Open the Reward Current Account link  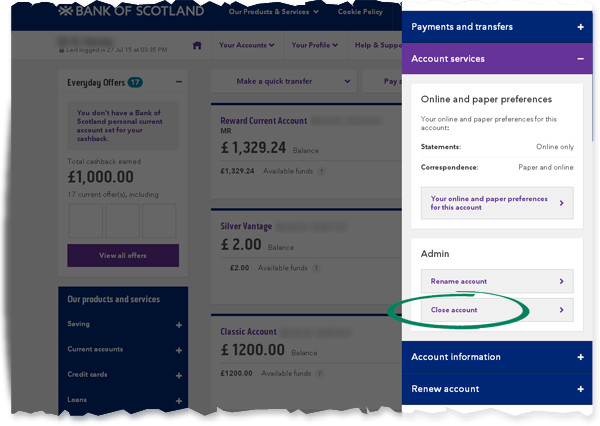pyautogui.click(x=264, y=121)
